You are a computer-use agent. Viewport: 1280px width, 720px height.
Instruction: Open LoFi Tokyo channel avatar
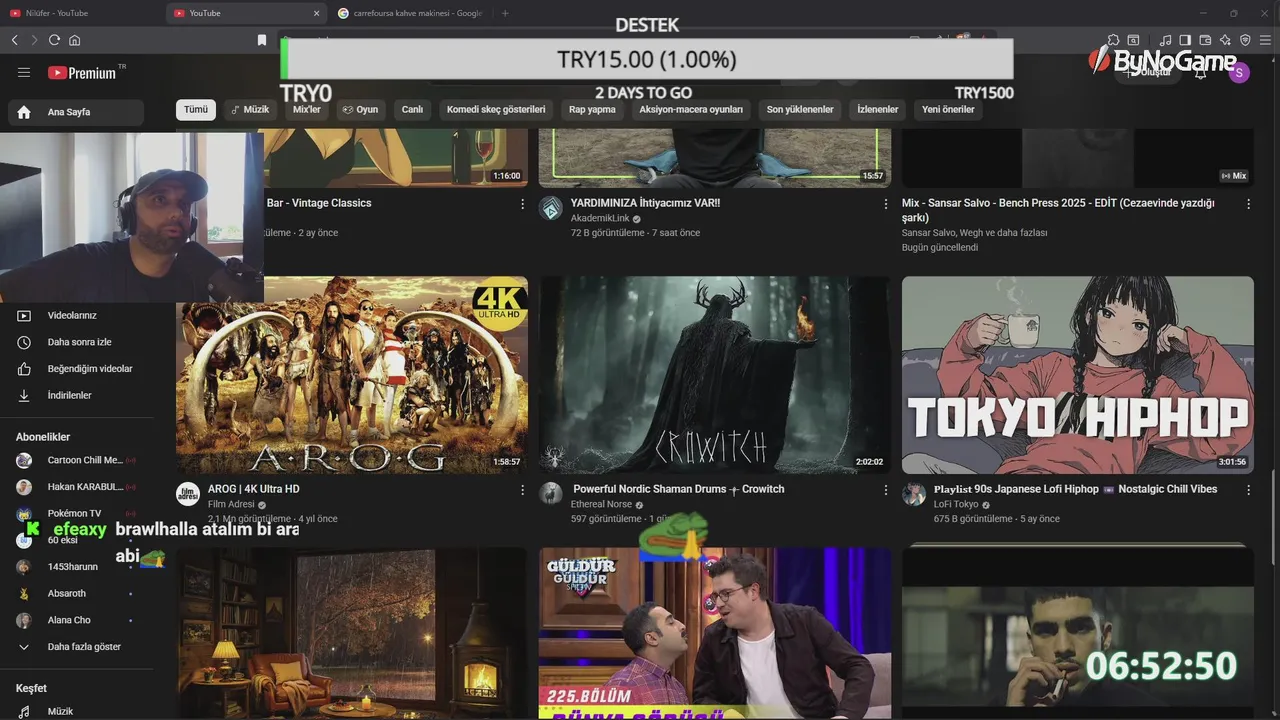(914, 494)
